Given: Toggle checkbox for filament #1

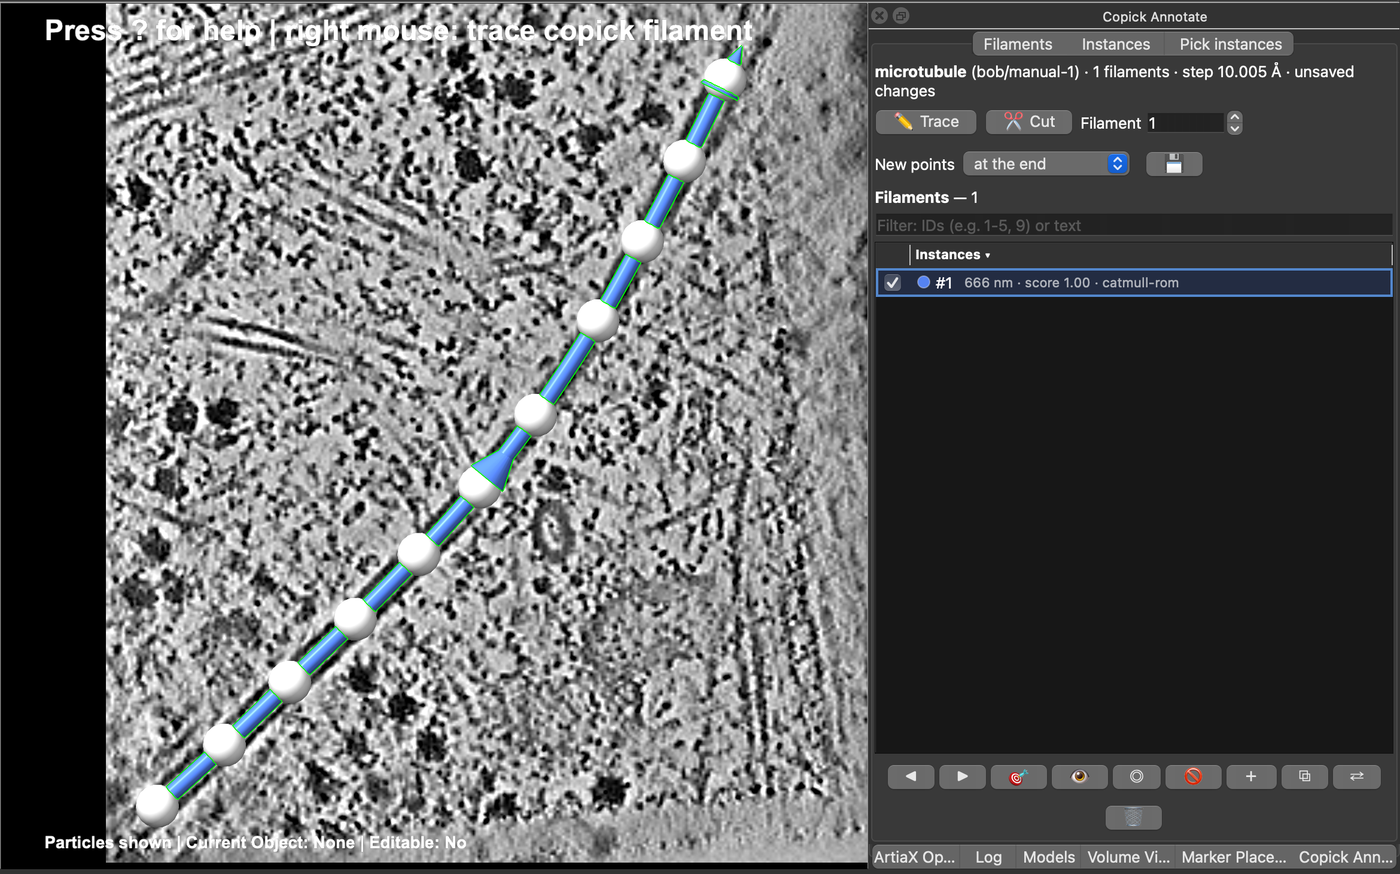Looking at the screenshot, I should 893,283.
